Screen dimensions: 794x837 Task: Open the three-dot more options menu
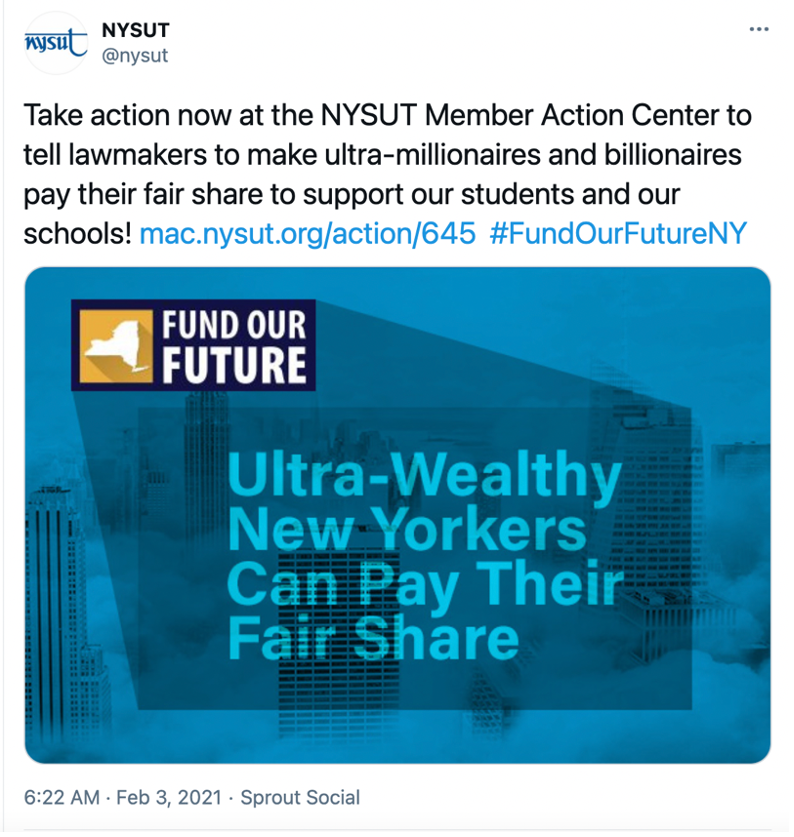(759, 29)
